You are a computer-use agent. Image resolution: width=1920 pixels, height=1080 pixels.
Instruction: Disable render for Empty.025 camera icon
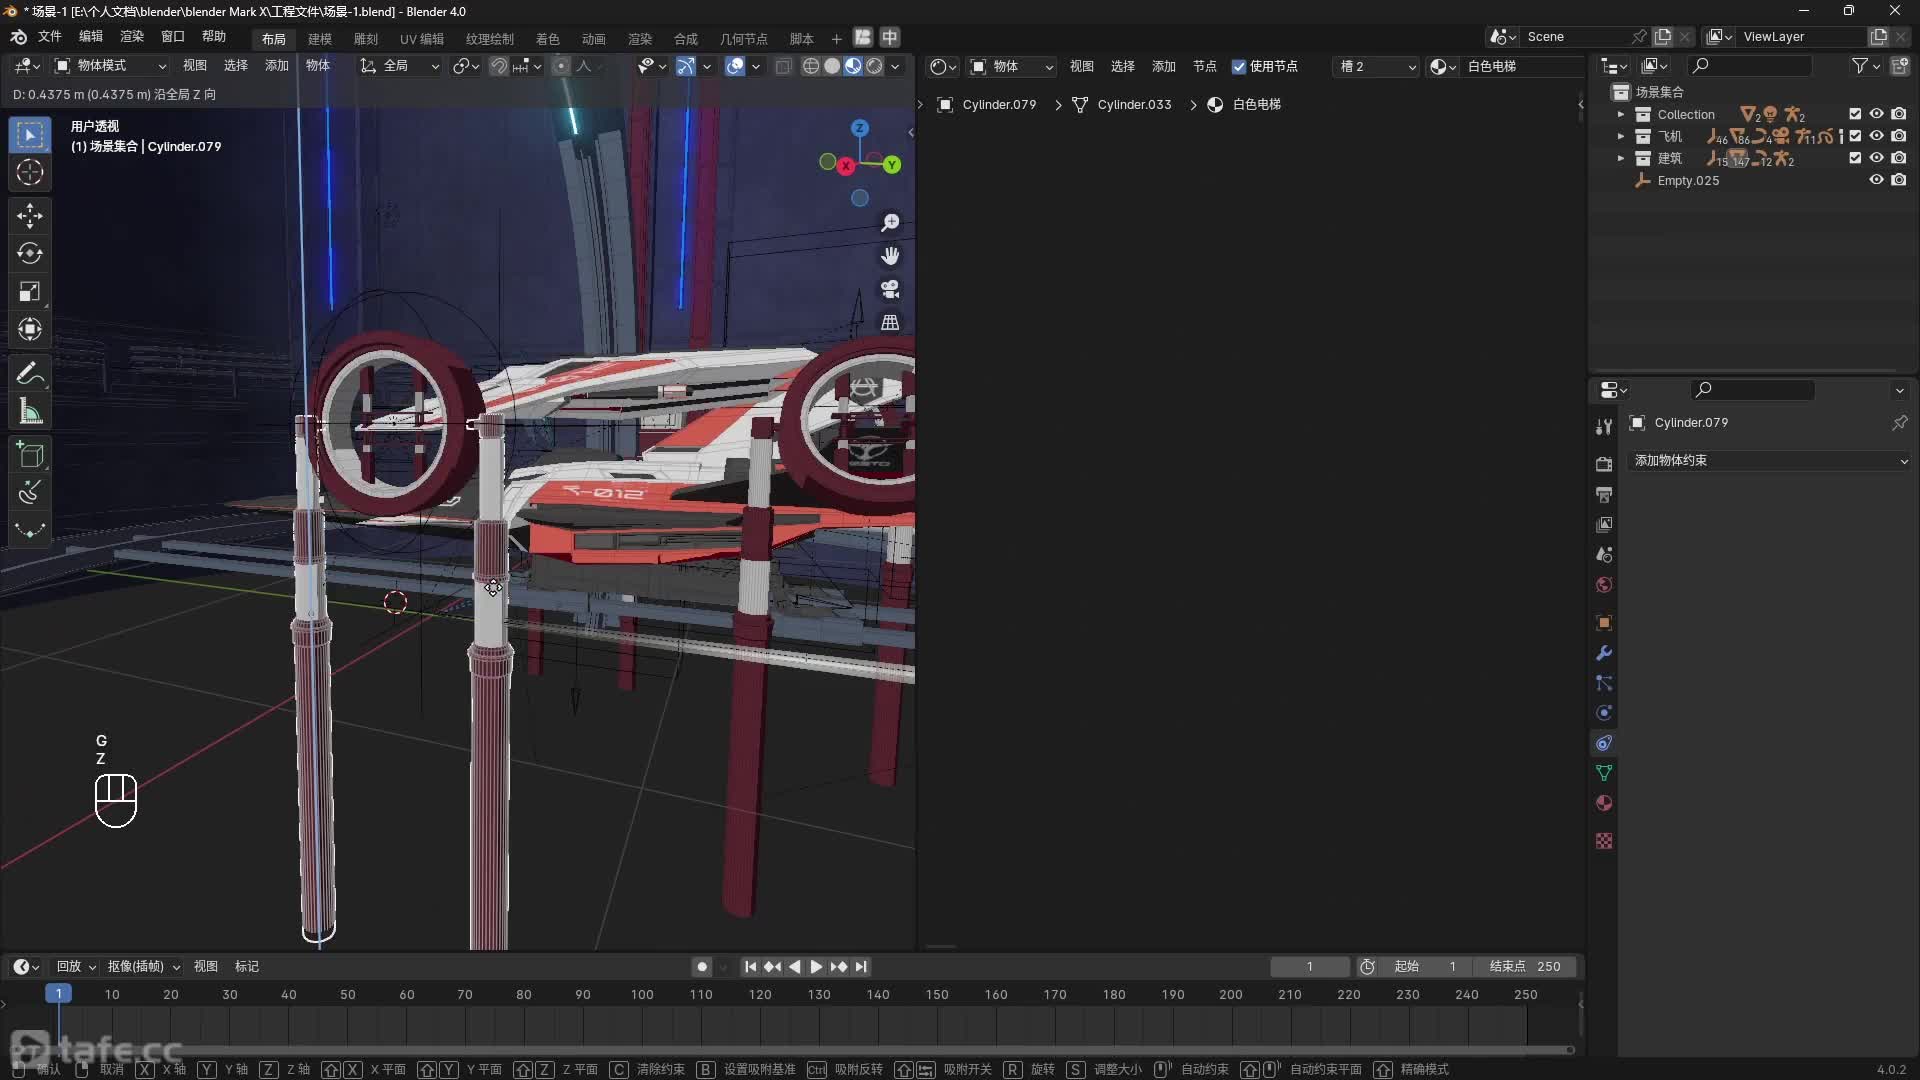[1899, 180]
